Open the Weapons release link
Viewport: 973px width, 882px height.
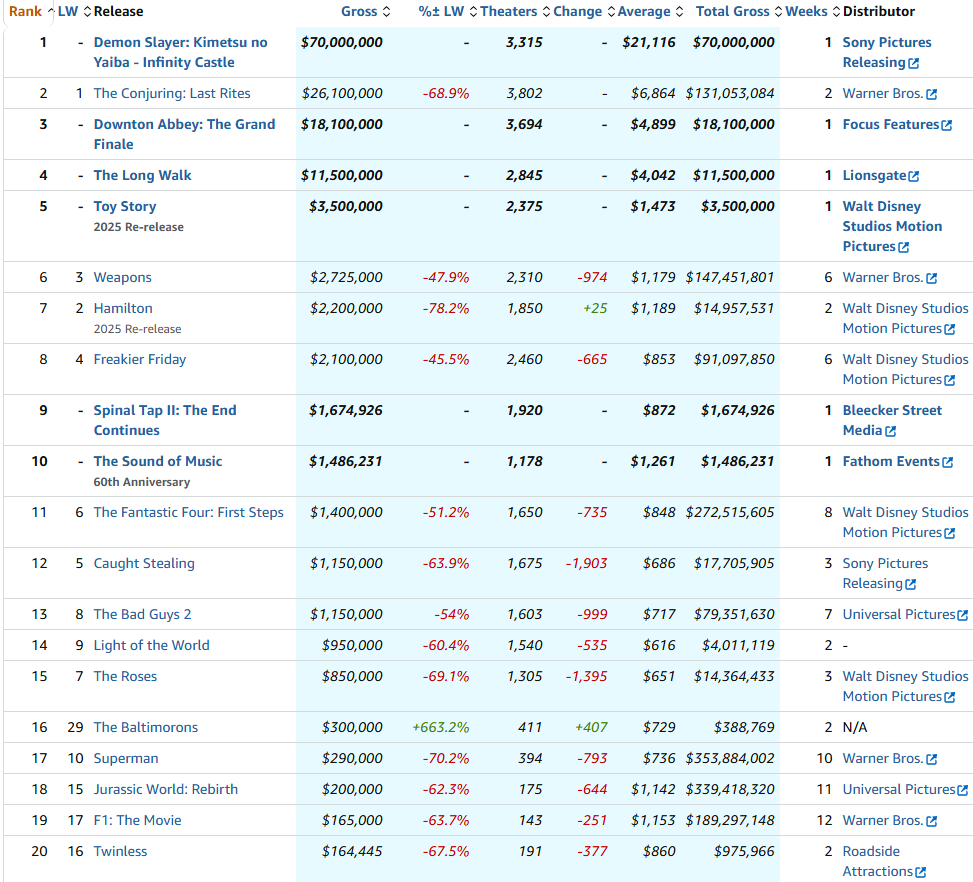(x=122, y=277)
